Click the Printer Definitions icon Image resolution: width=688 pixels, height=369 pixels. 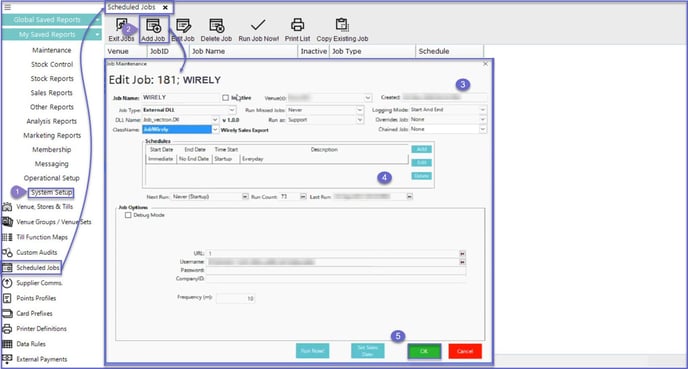[7, 329]
